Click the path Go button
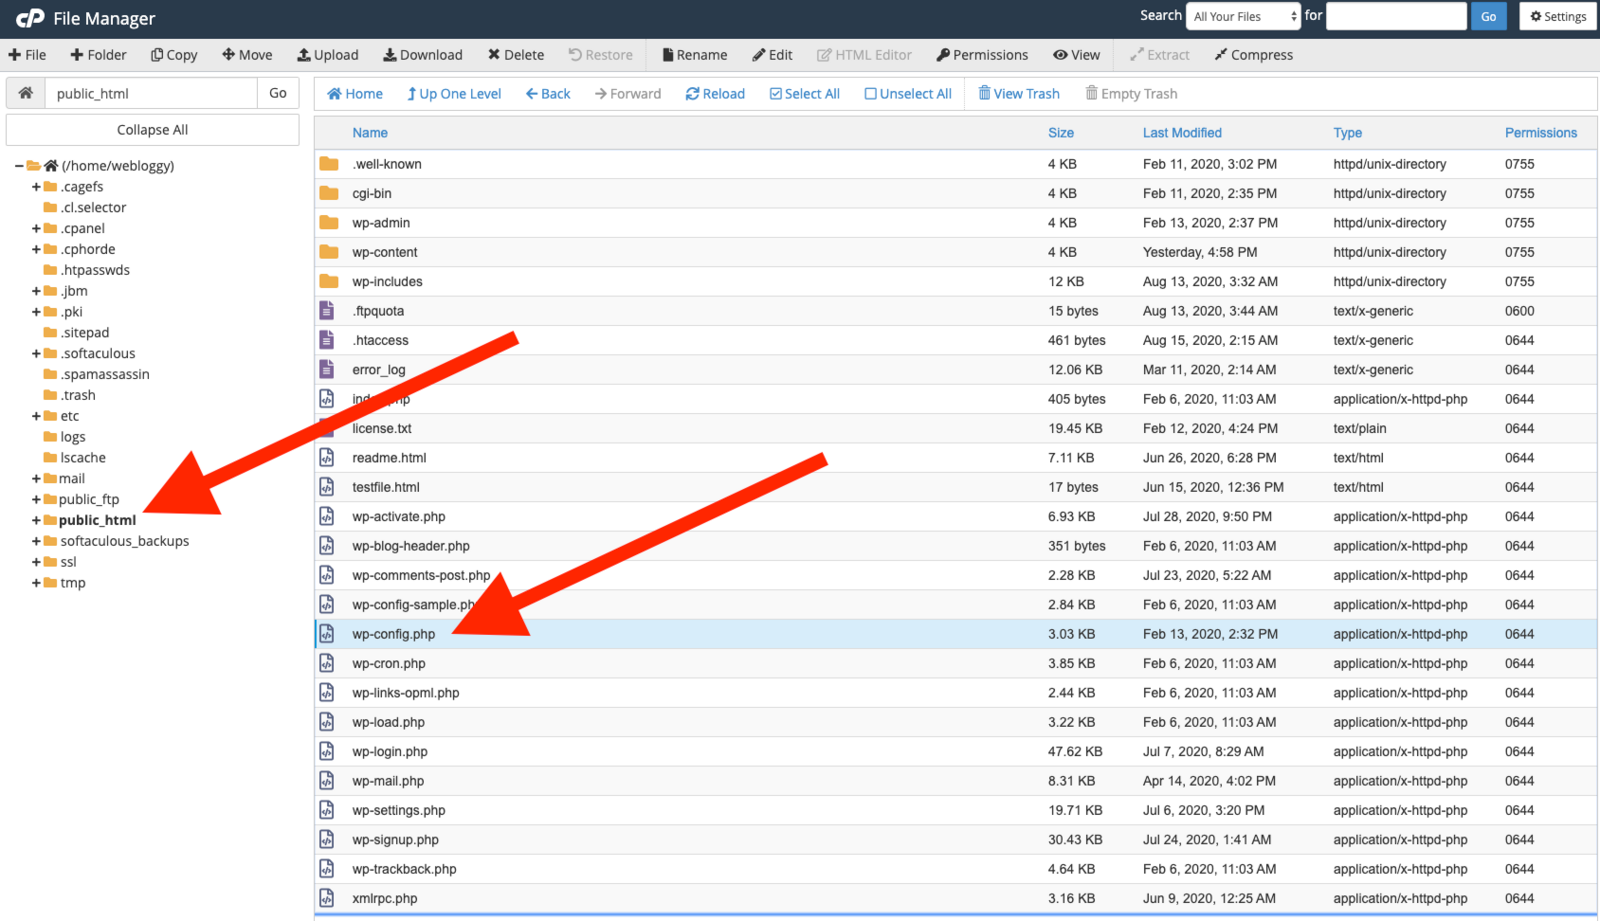 click(278, 93)
